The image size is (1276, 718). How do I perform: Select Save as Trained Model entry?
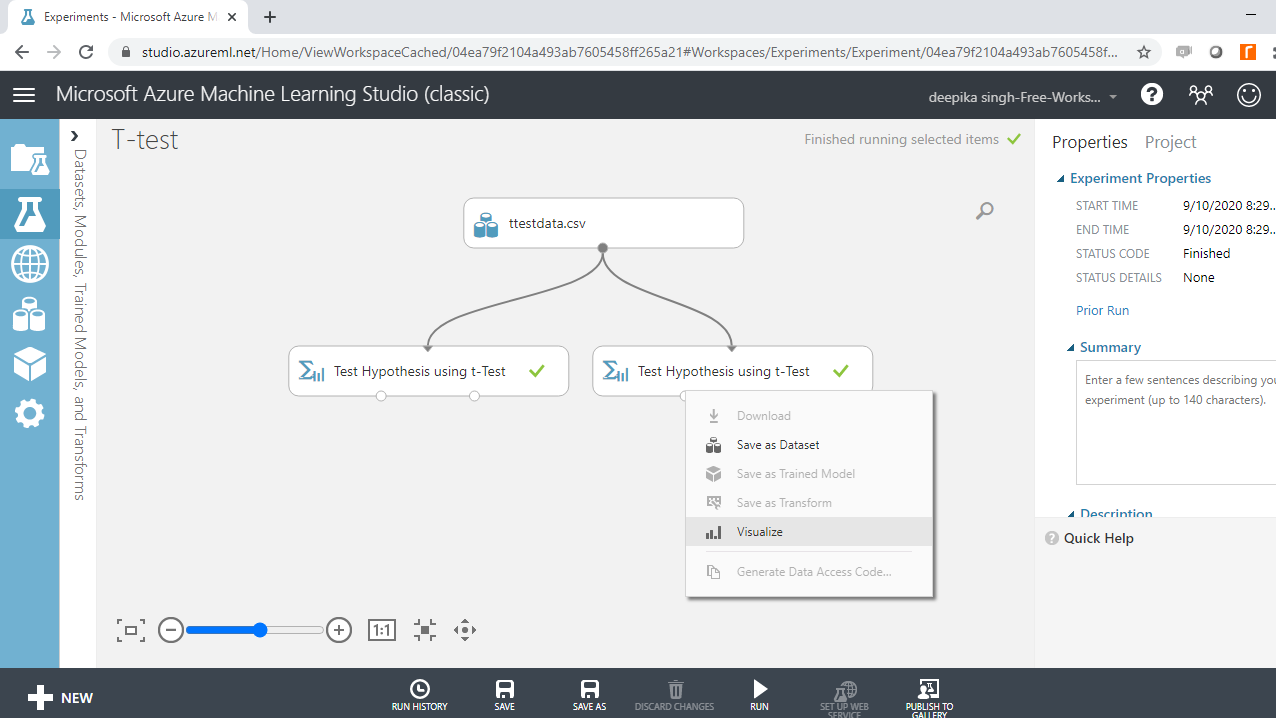pos(809,474)
